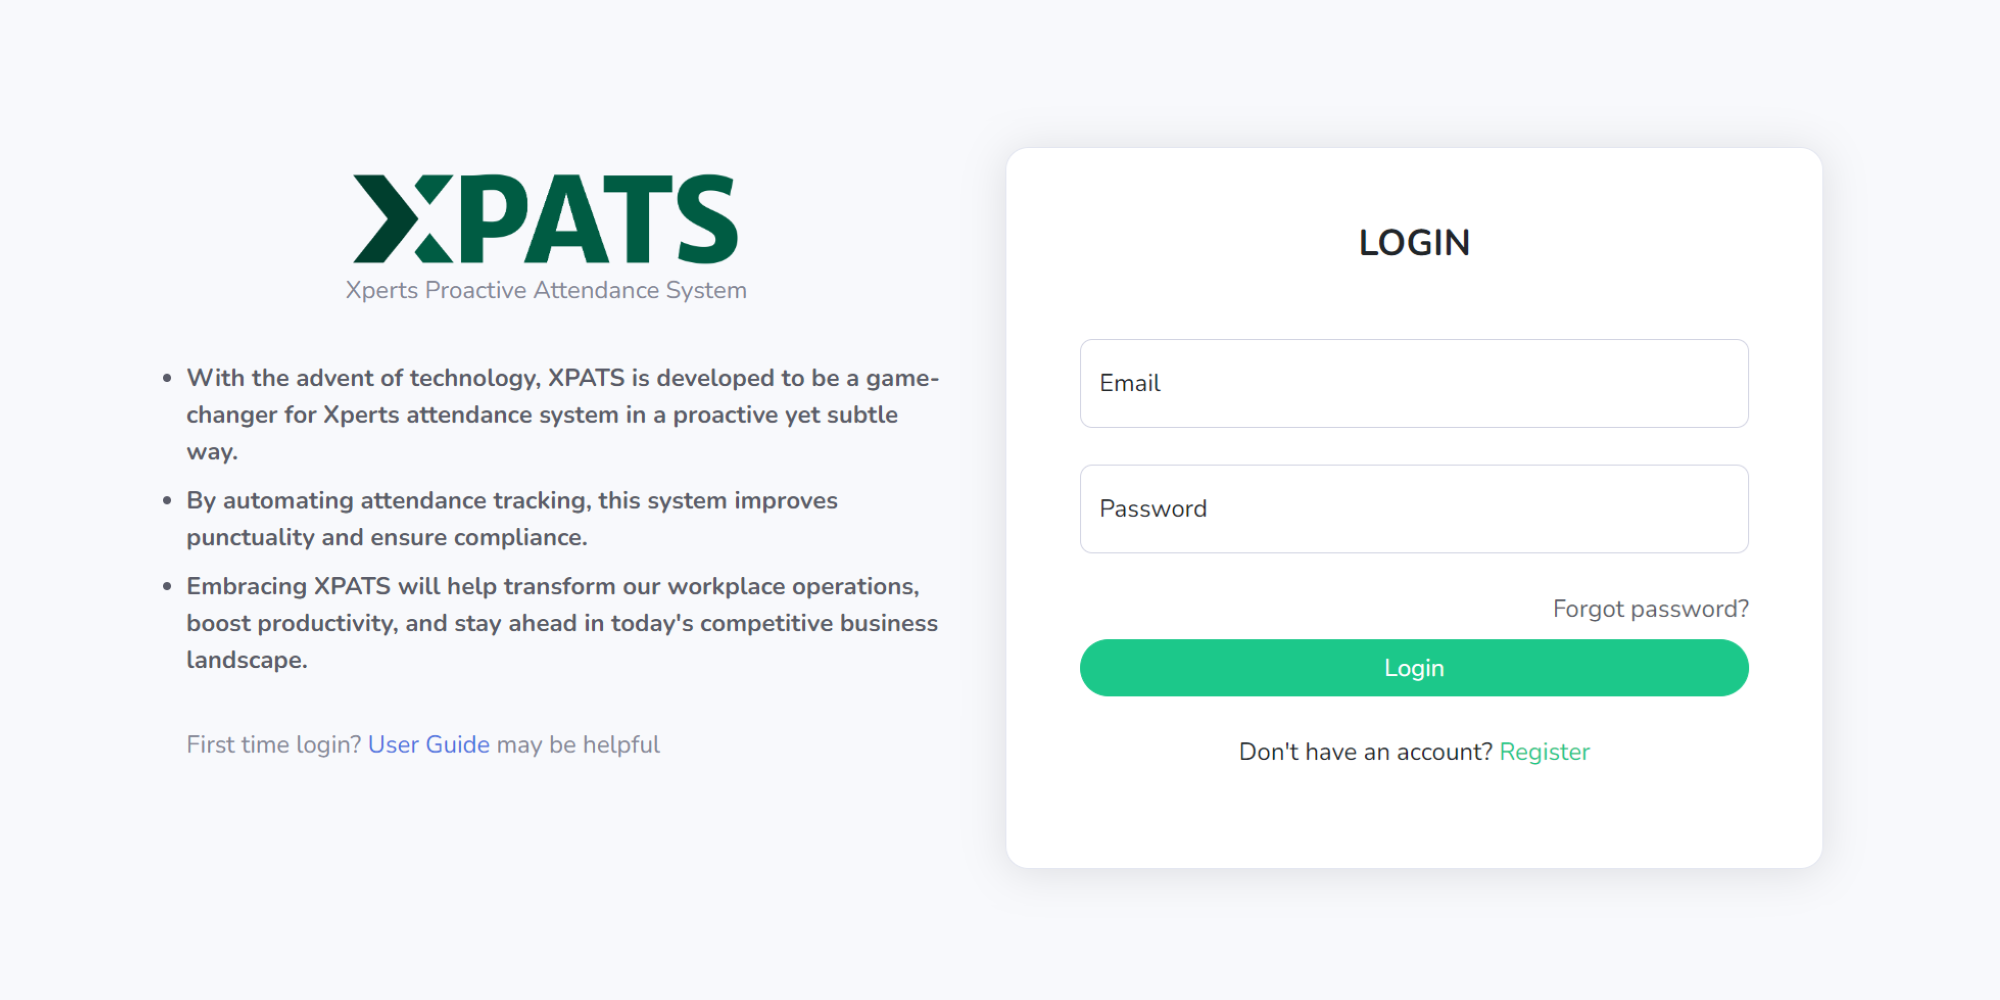The height and width of the screenshot is (1000, 2000).
Task: Click the "First time login?" text
Action: 274,745
